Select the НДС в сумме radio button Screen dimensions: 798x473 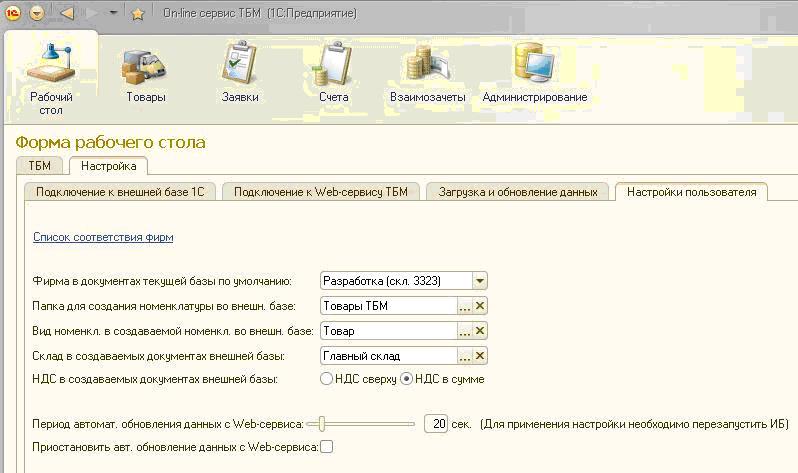[406, 379]
